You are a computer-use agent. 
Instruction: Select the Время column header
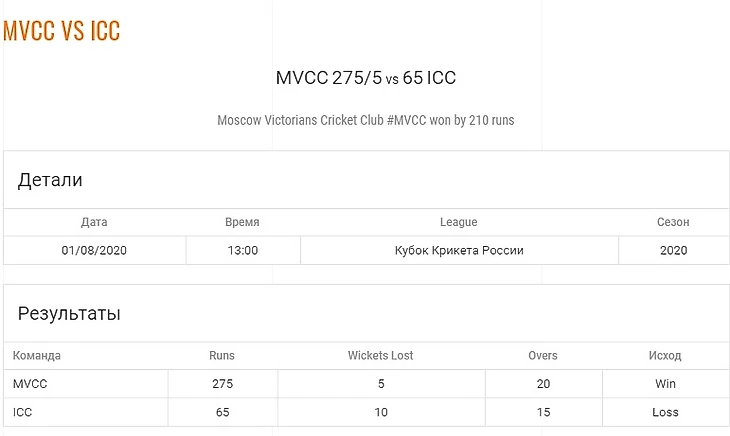point(242,222)
